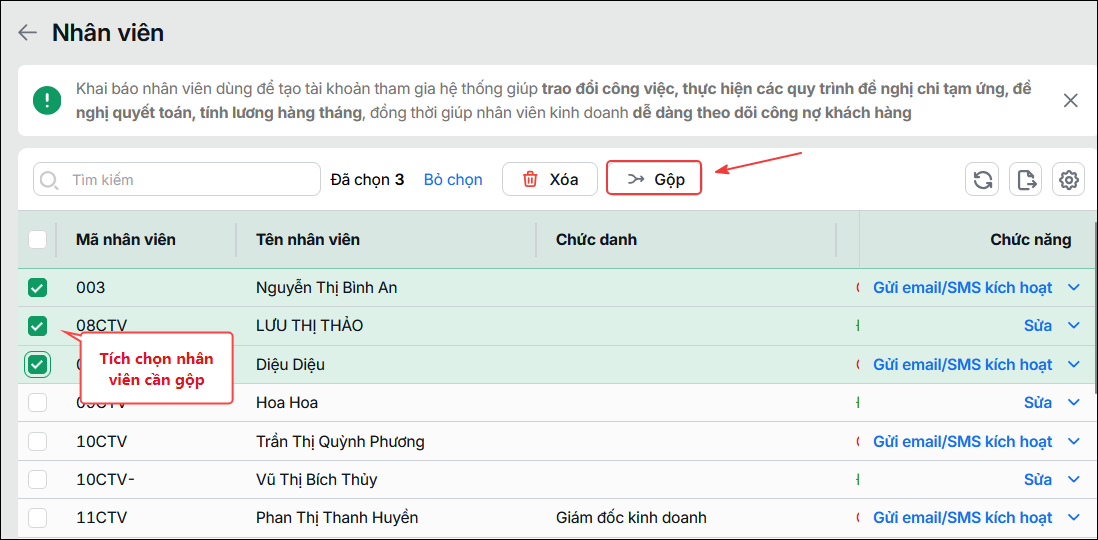Screen dimensions: 1098x540
Task: Click the Gộp merge button
Action: (654, 179)
